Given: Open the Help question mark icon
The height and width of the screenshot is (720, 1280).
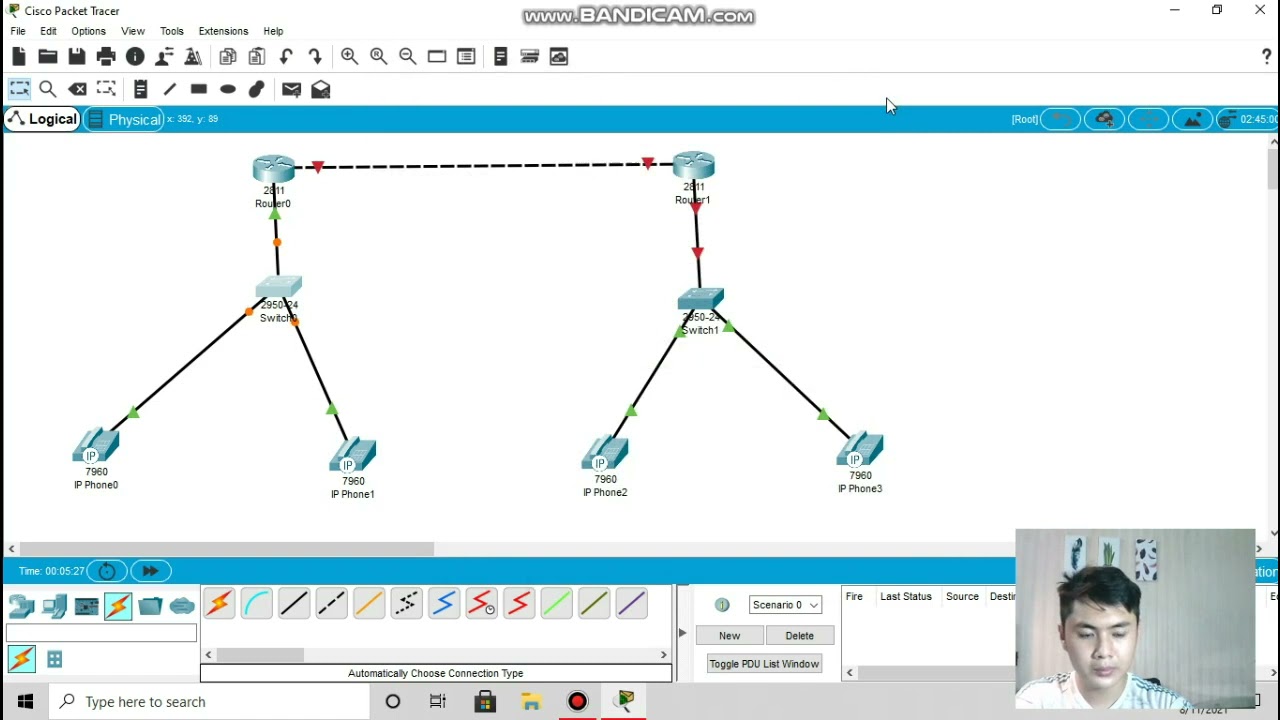Looking at the screenshot, I should coord(1266,57).
